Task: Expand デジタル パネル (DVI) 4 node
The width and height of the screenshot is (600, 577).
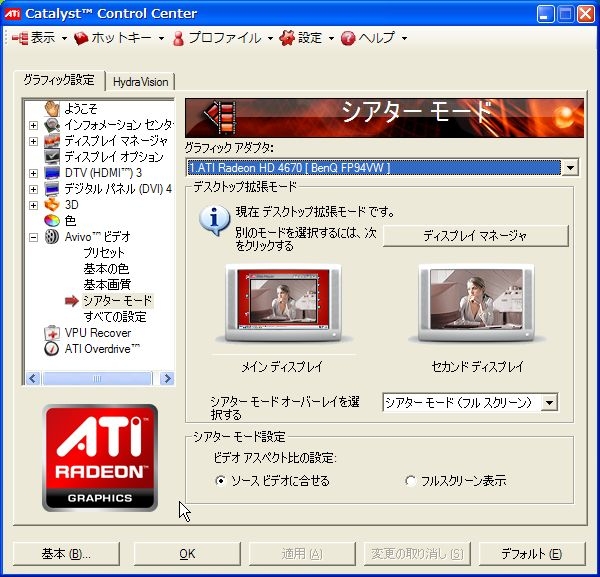Action: [x=34, y=189]
